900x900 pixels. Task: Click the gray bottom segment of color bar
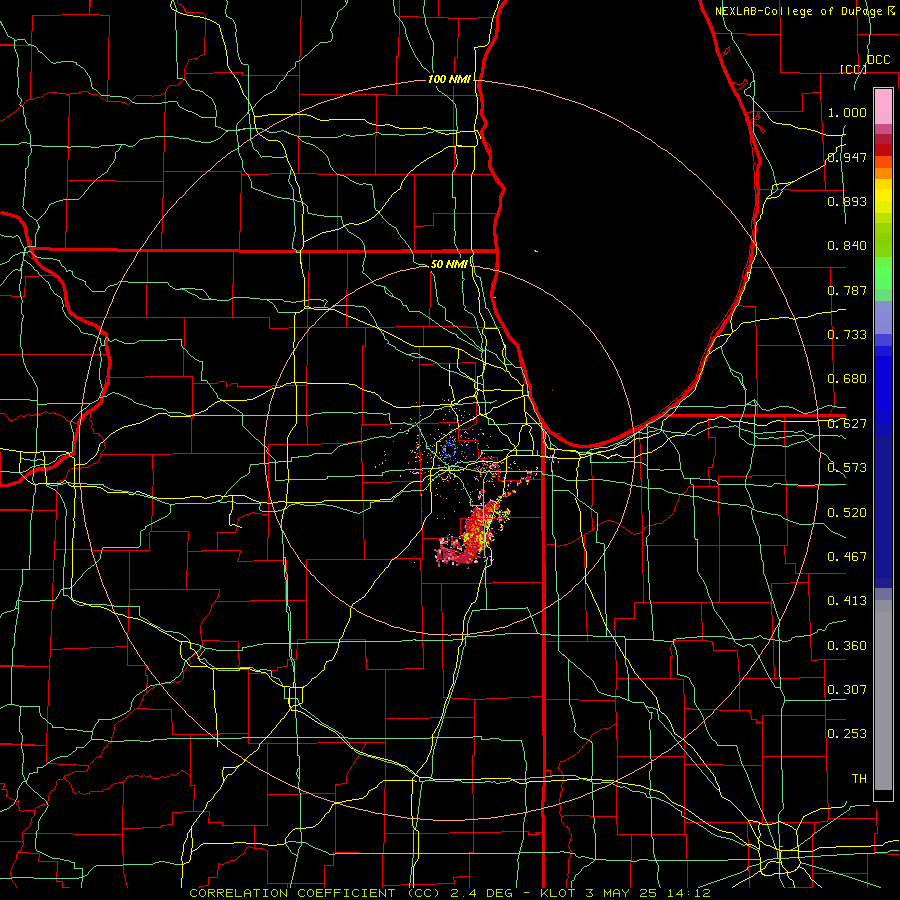pos(883,695)
